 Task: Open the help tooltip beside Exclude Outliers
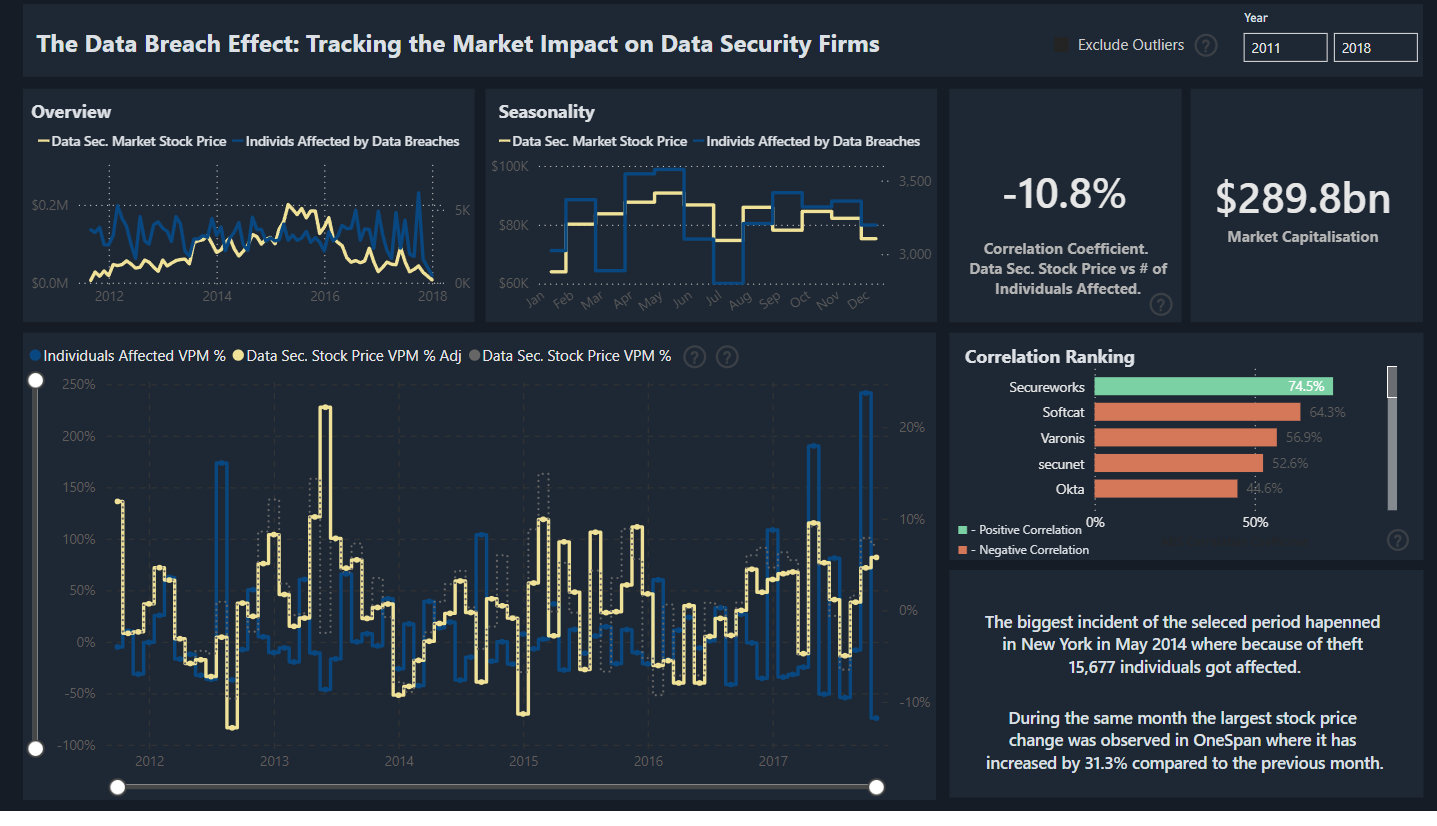pos(1207,45)
